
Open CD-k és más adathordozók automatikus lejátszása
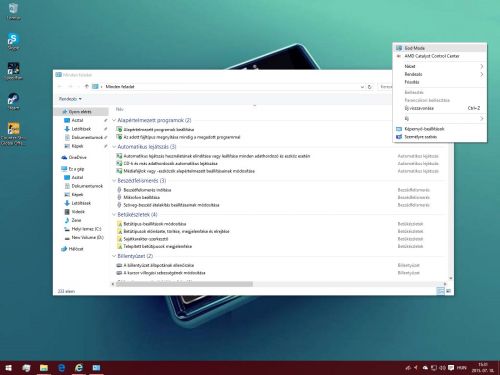click(x=171, y=163)
